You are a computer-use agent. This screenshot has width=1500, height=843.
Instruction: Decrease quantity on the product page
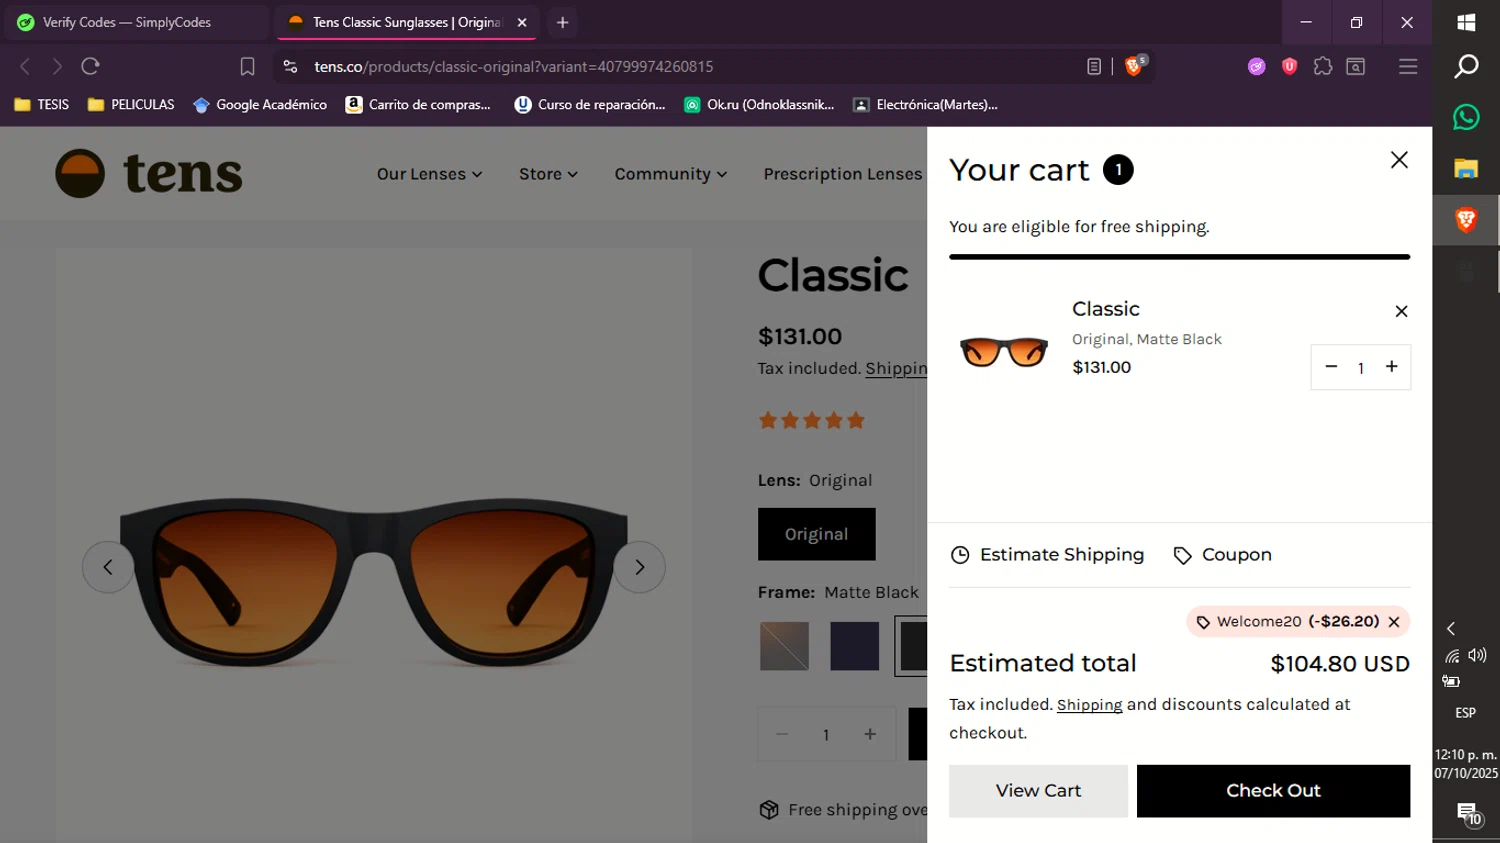782,735
